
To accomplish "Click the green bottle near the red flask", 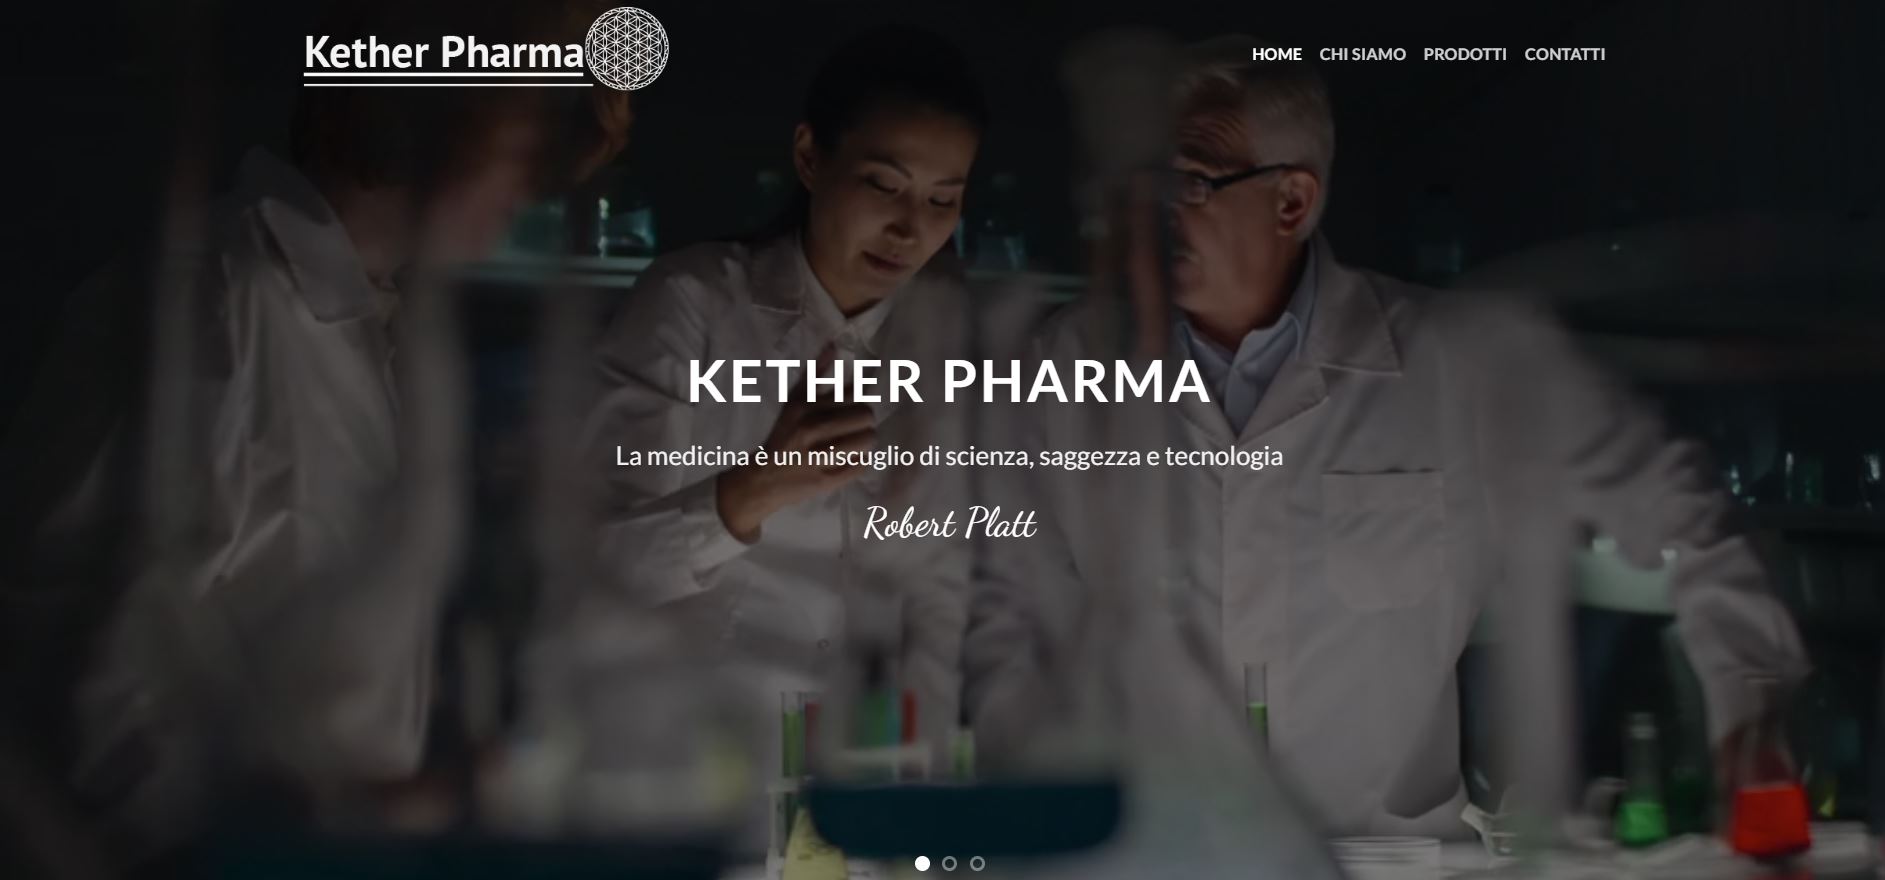I will tap(1638, 780).
